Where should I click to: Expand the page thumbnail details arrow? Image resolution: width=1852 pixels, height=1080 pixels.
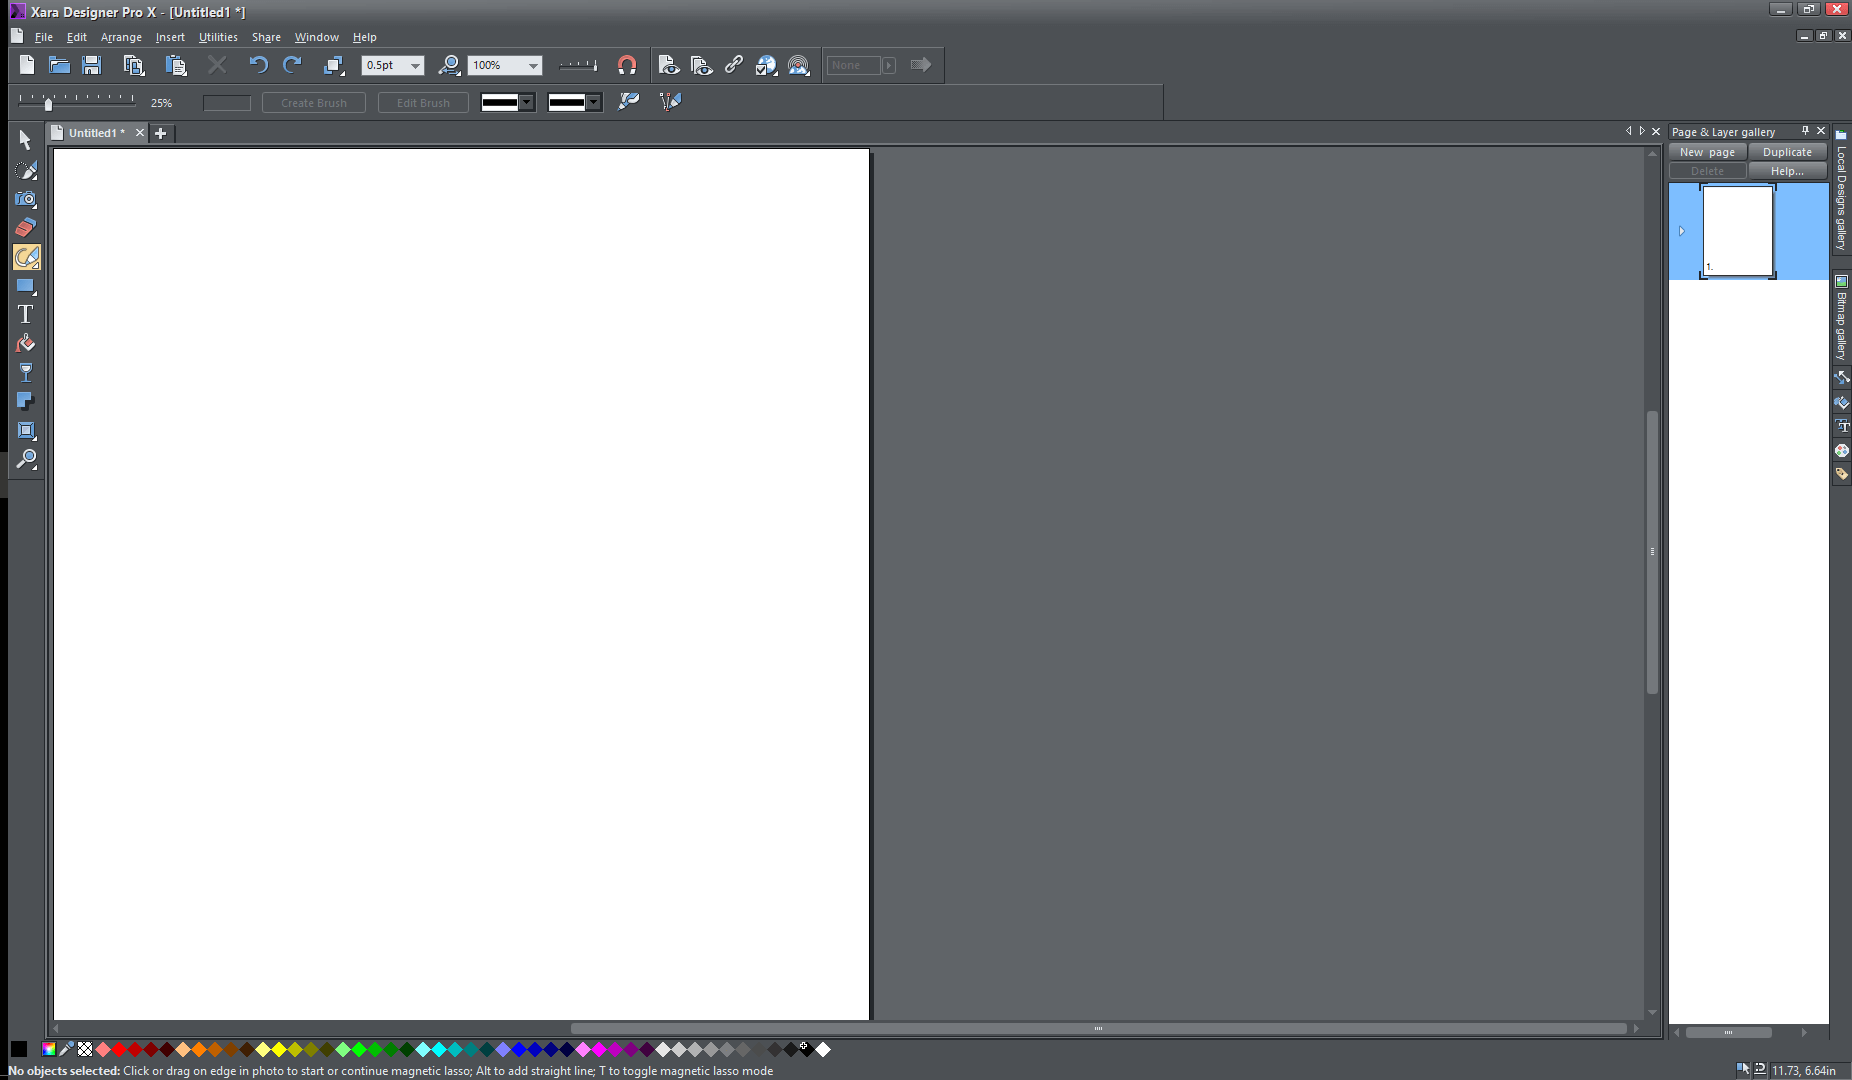tap(1683, 231)
